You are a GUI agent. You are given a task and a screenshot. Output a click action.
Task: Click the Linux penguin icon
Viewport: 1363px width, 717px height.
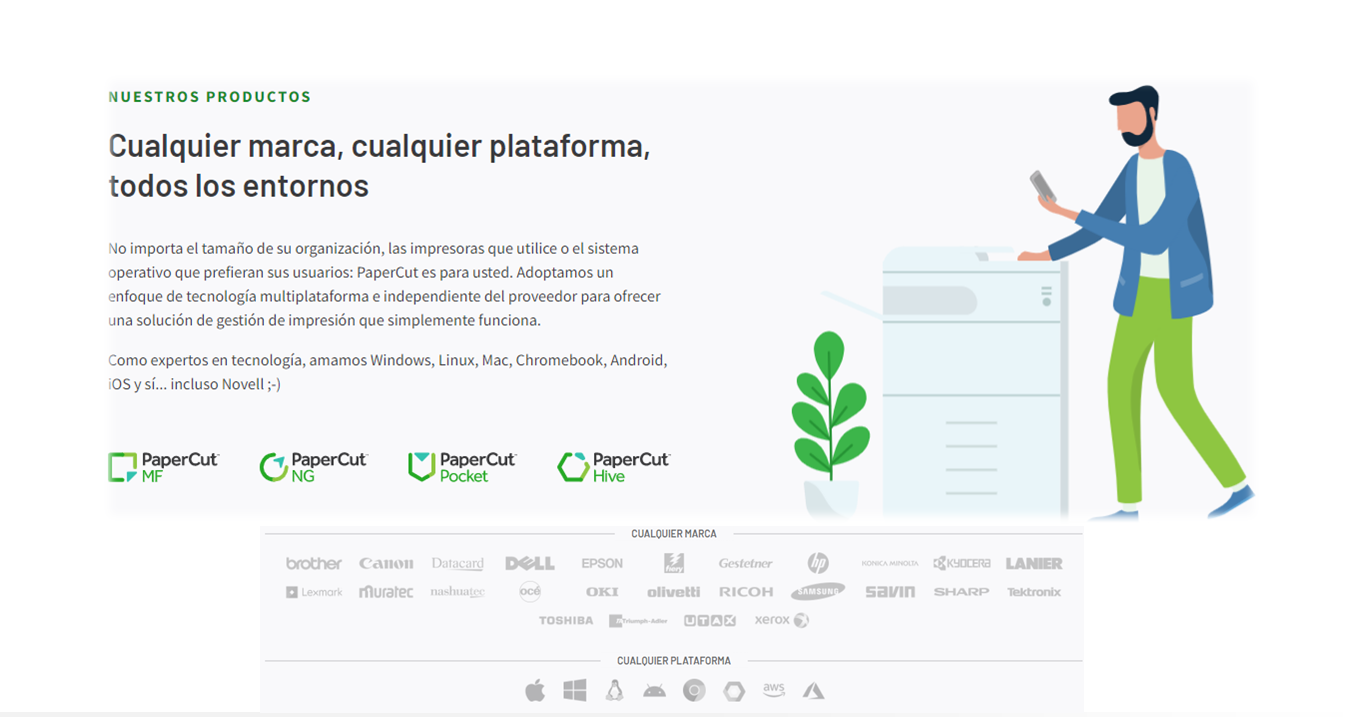click(614, 690)
